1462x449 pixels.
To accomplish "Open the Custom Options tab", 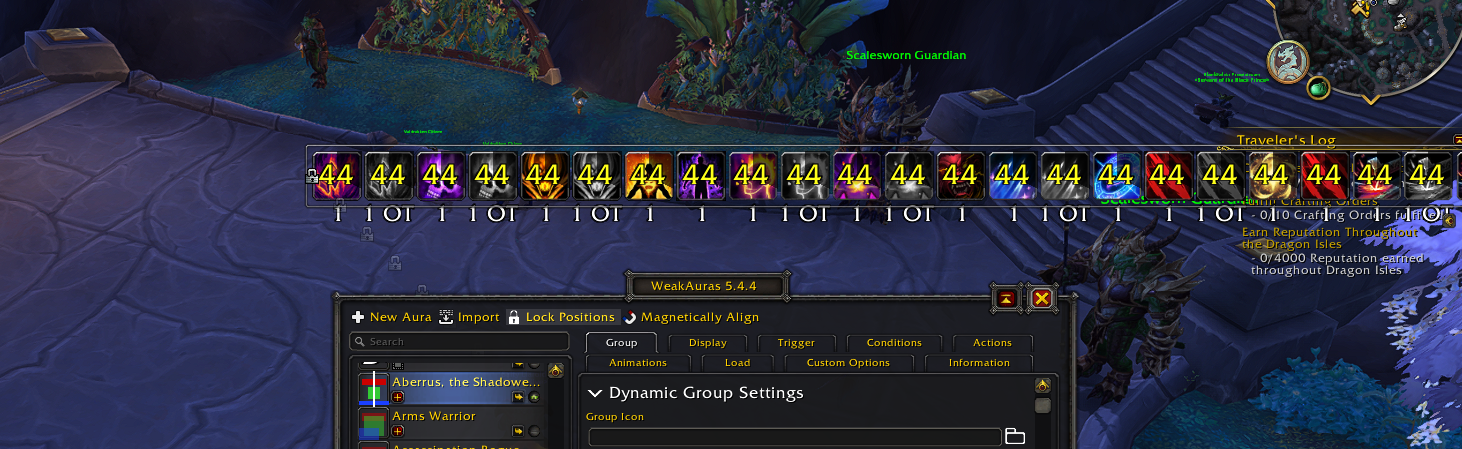I will click(848, 362).
